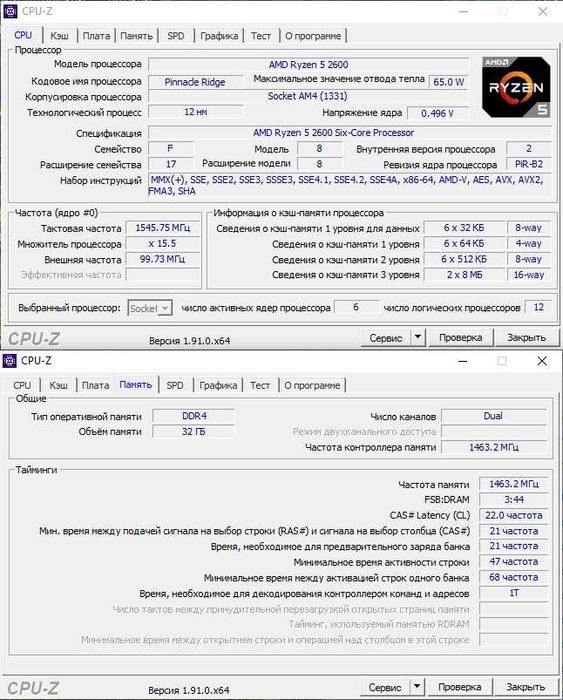563x700 pixels.
Task: Click the 6 x 32 КБ L1 data cache value
Action: [464, 228]
